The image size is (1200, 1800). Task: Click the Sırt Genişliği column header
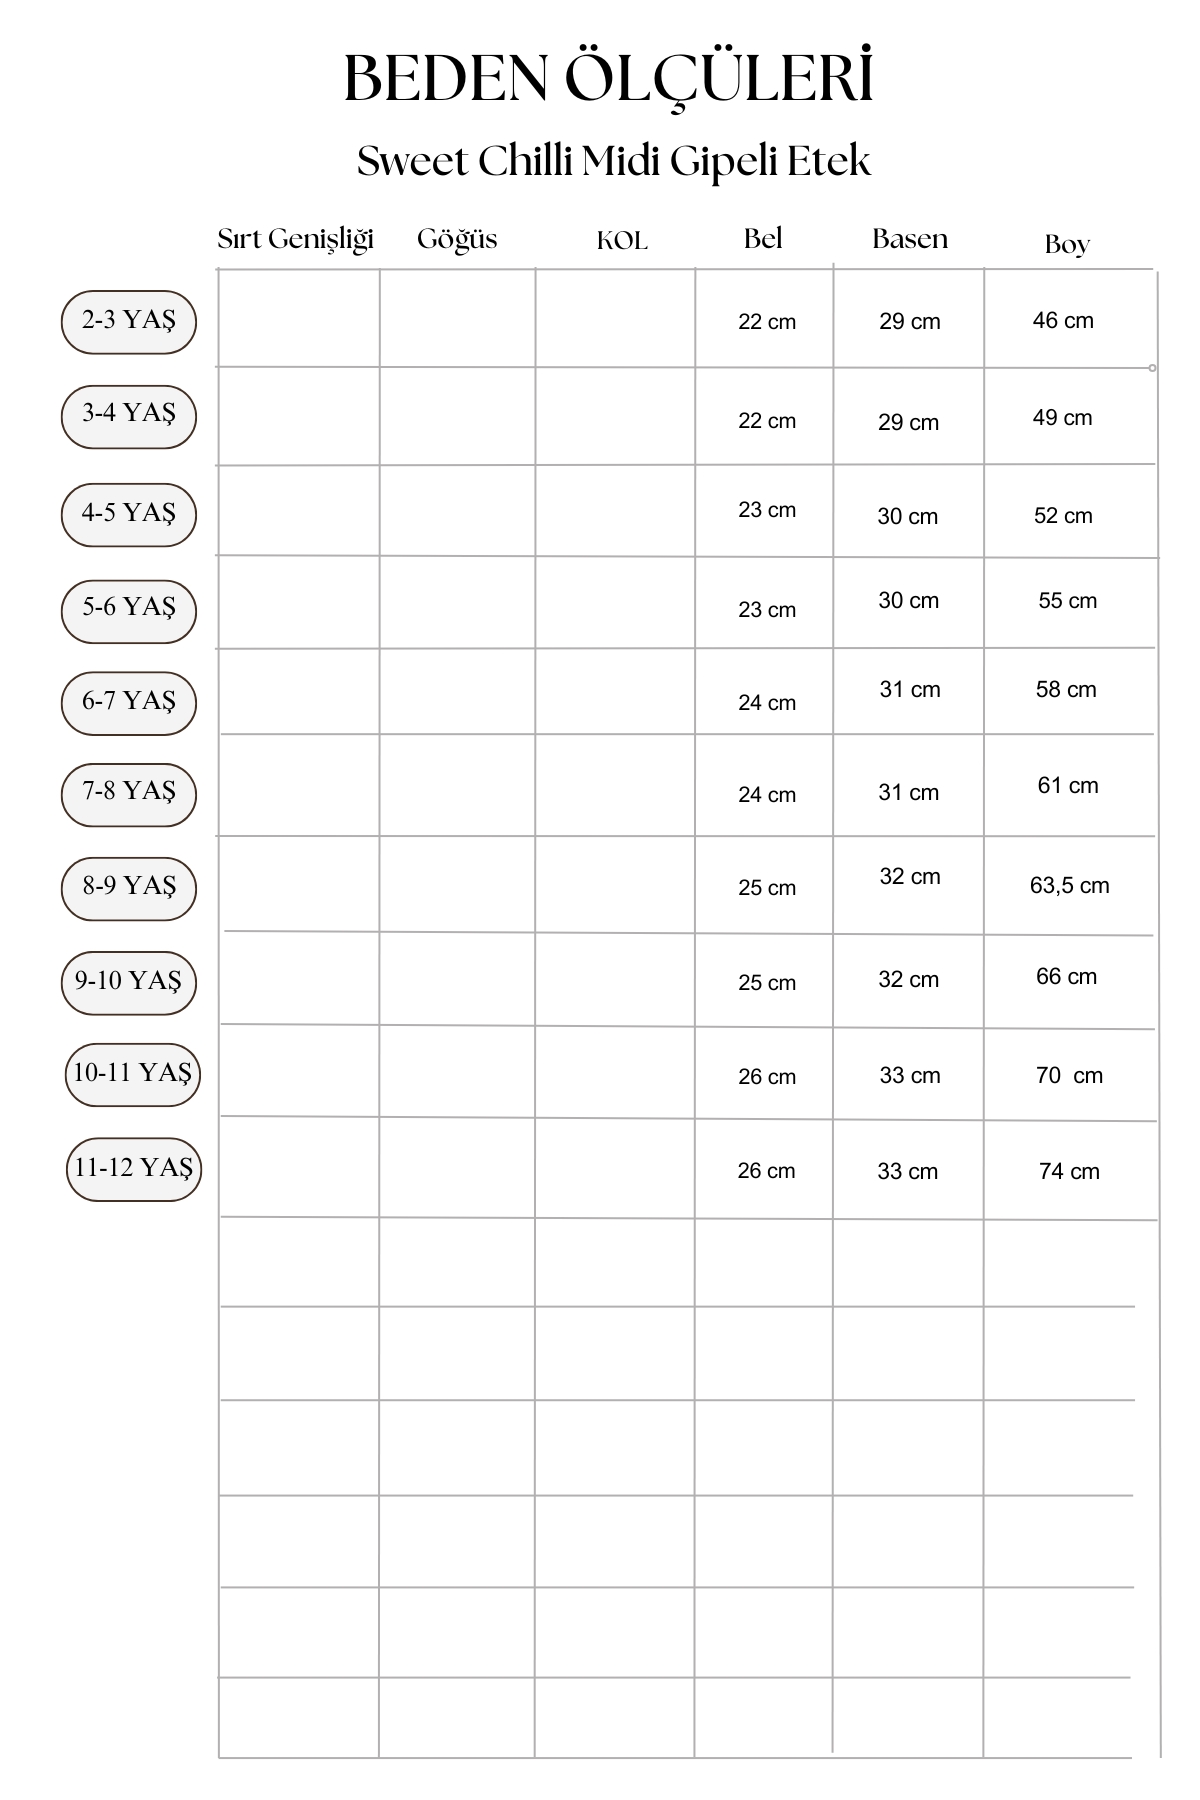296,239
